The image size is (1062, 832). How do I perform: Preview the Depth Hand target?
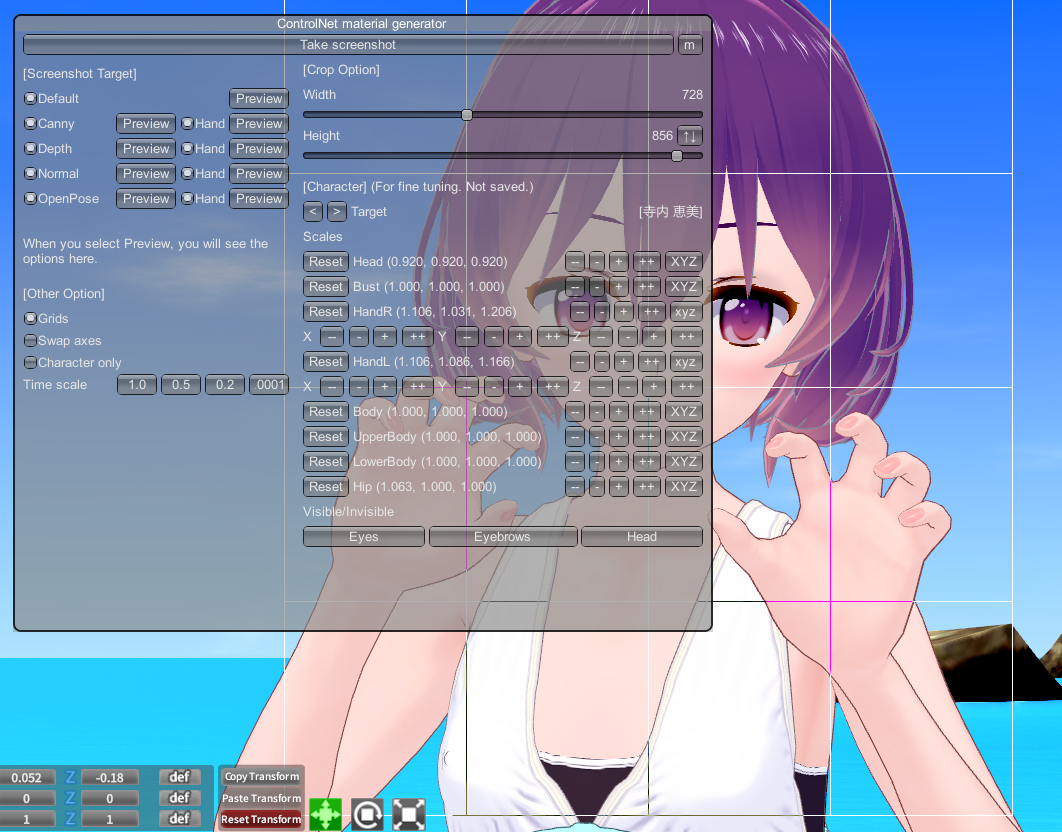tap(259, 148)
